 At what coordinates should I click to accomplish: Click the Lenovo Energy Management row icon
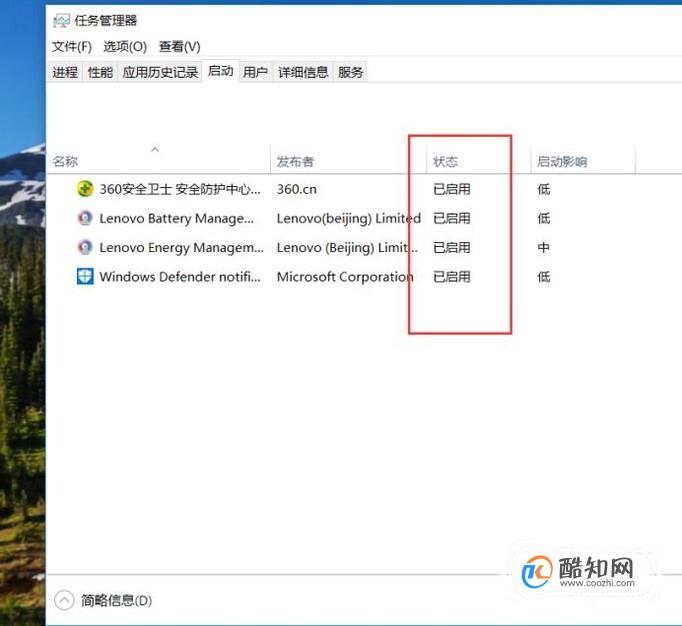pos(85,247)
